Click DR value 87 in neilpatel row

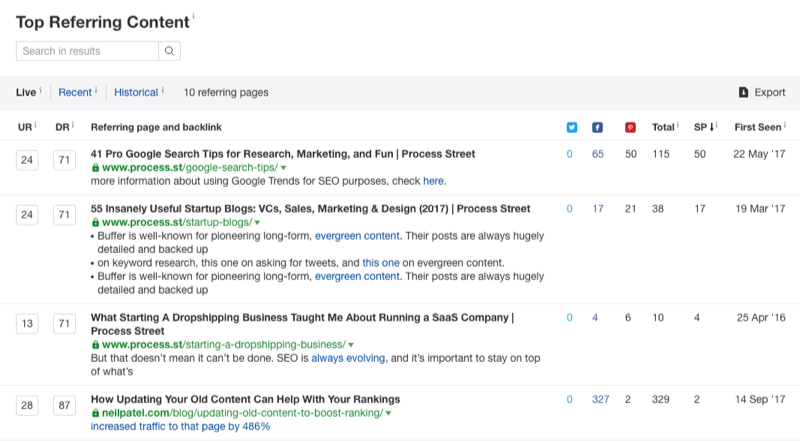(64, 405)
